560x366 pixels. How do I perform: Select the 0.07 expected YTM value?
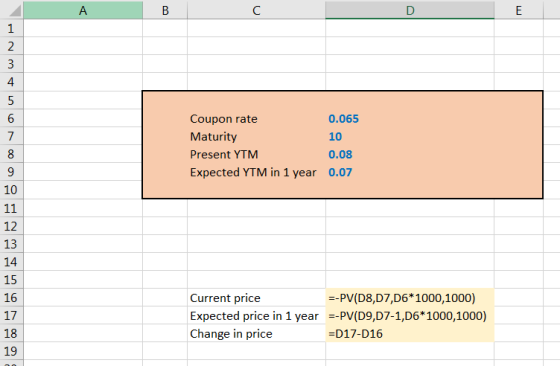click(x=340, y=172)
